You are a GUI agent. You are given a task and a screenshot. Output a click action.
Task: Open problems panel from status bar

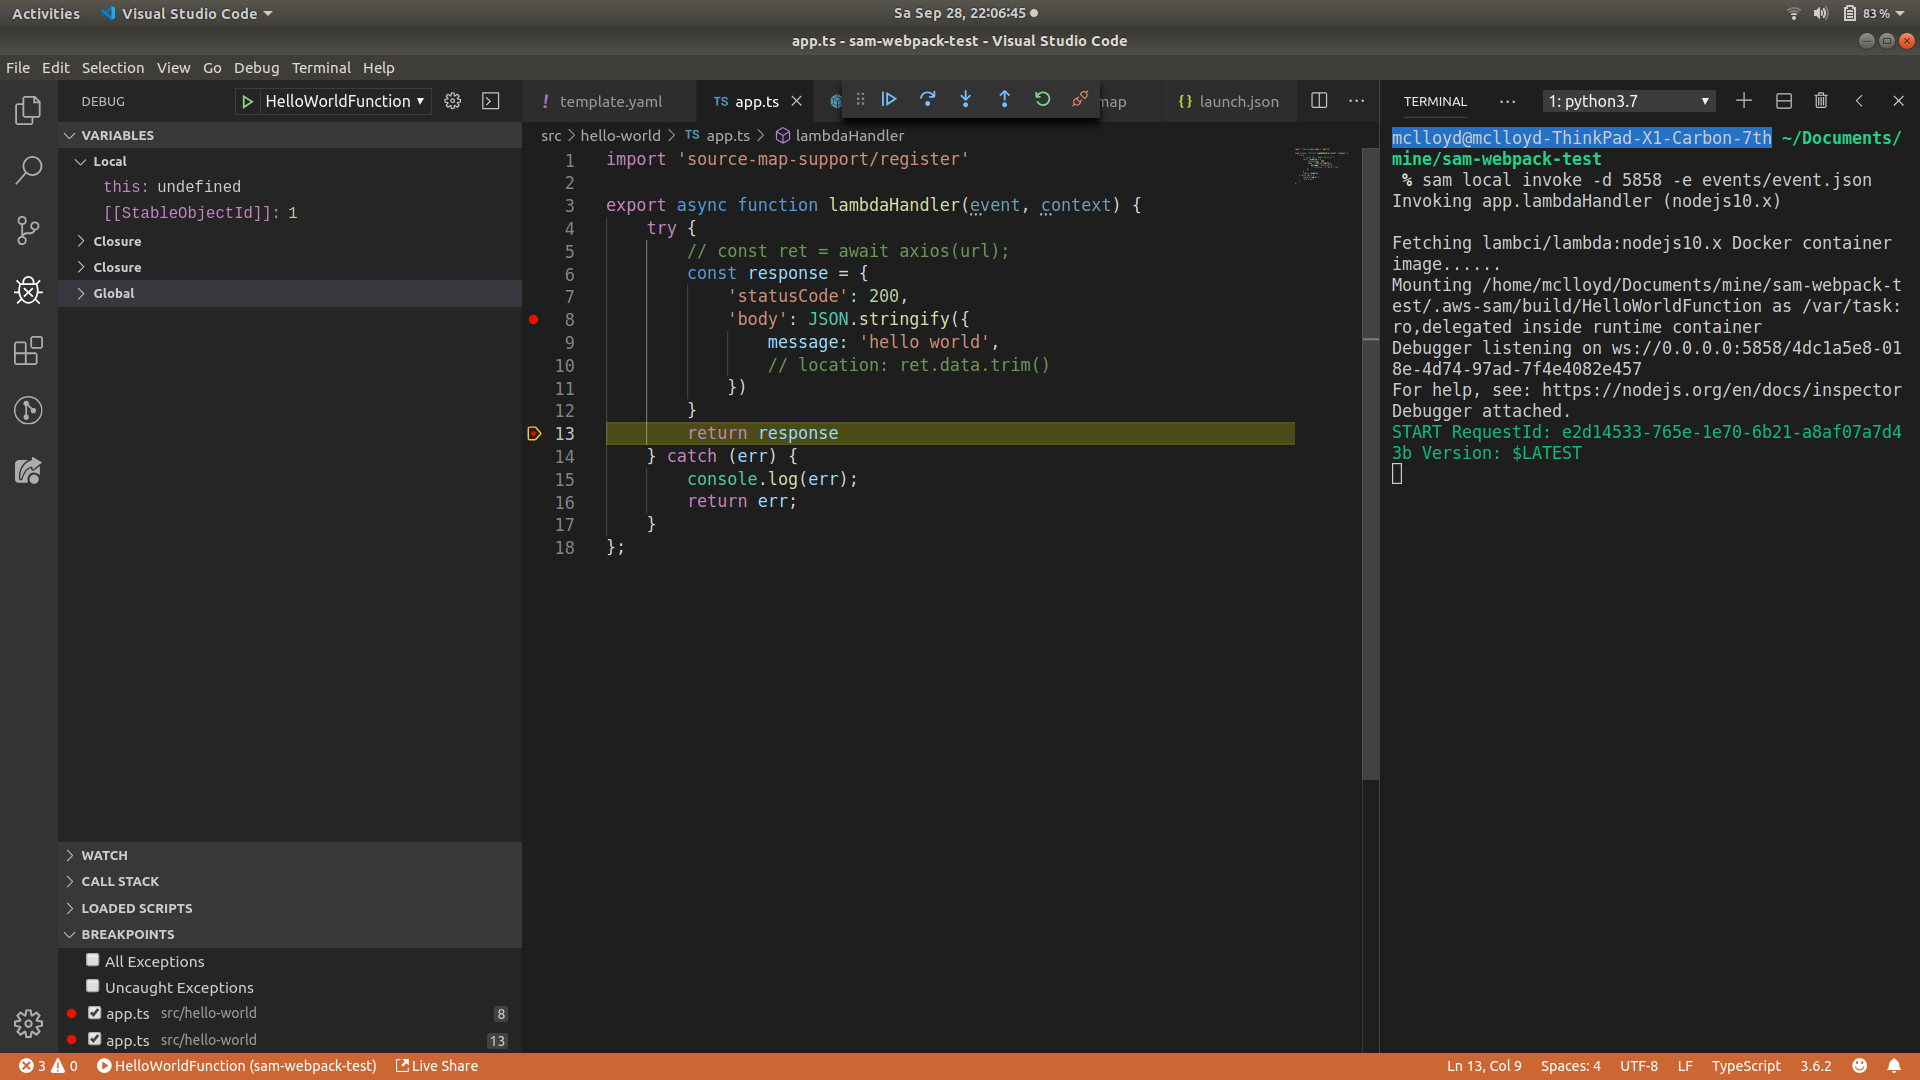40,1065
